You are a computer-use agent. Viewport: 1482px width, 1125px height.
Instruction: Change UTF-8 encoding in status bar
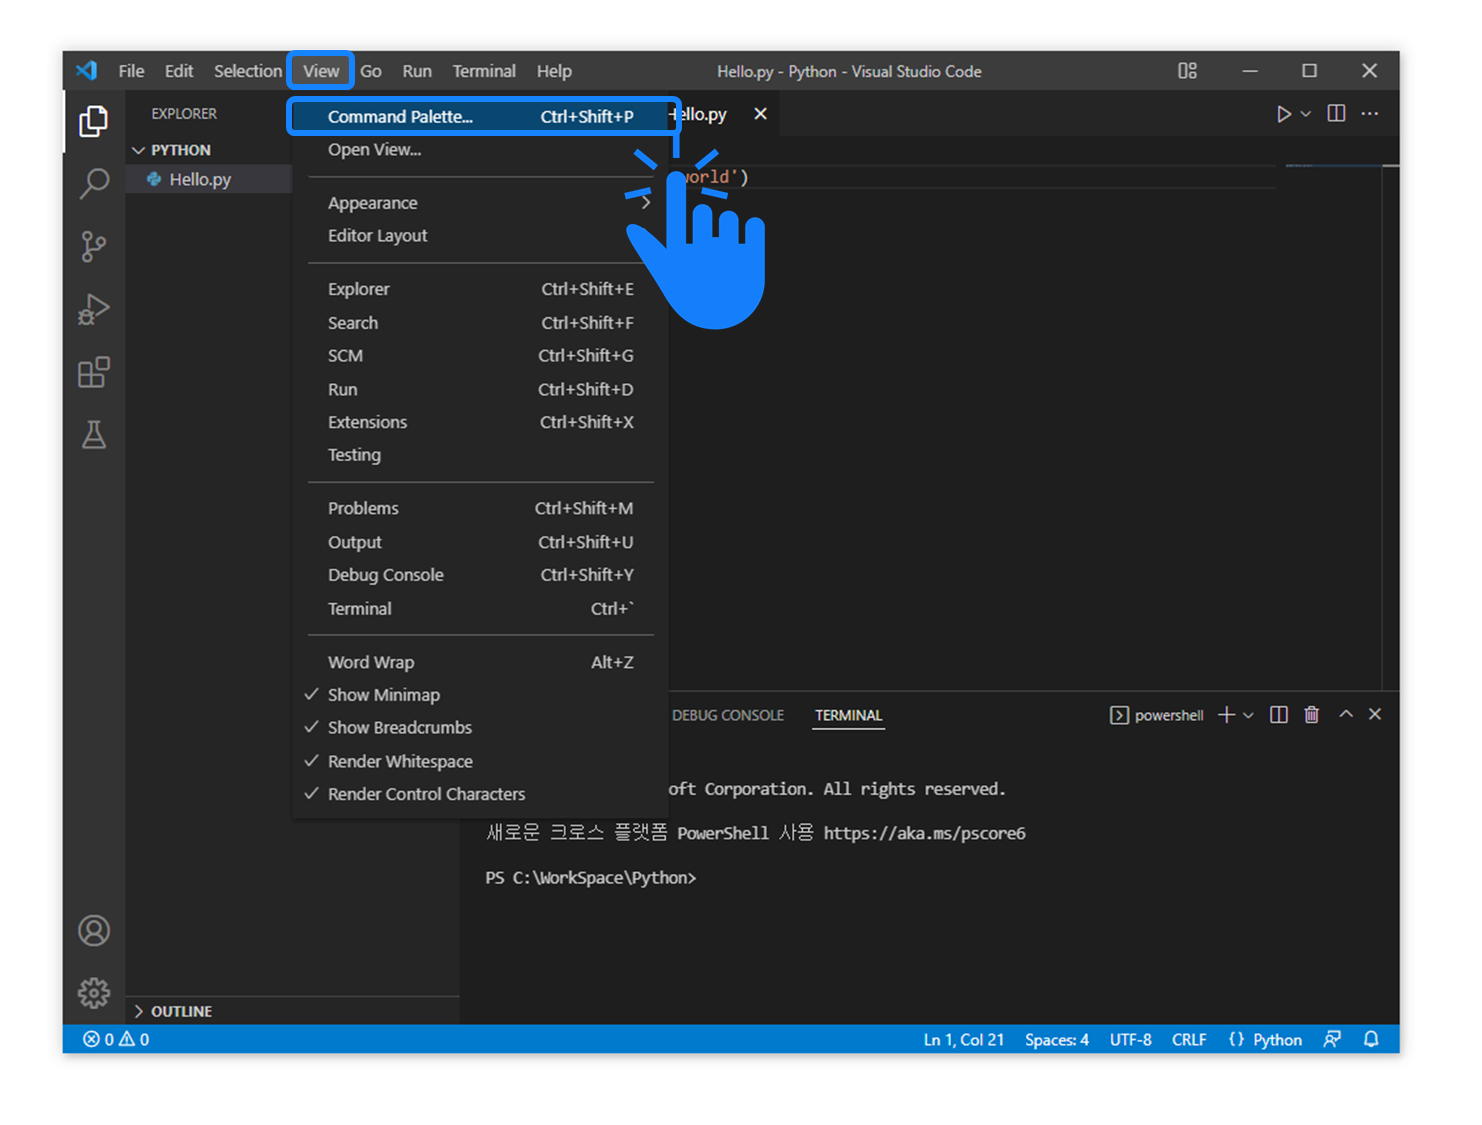1131,1039
